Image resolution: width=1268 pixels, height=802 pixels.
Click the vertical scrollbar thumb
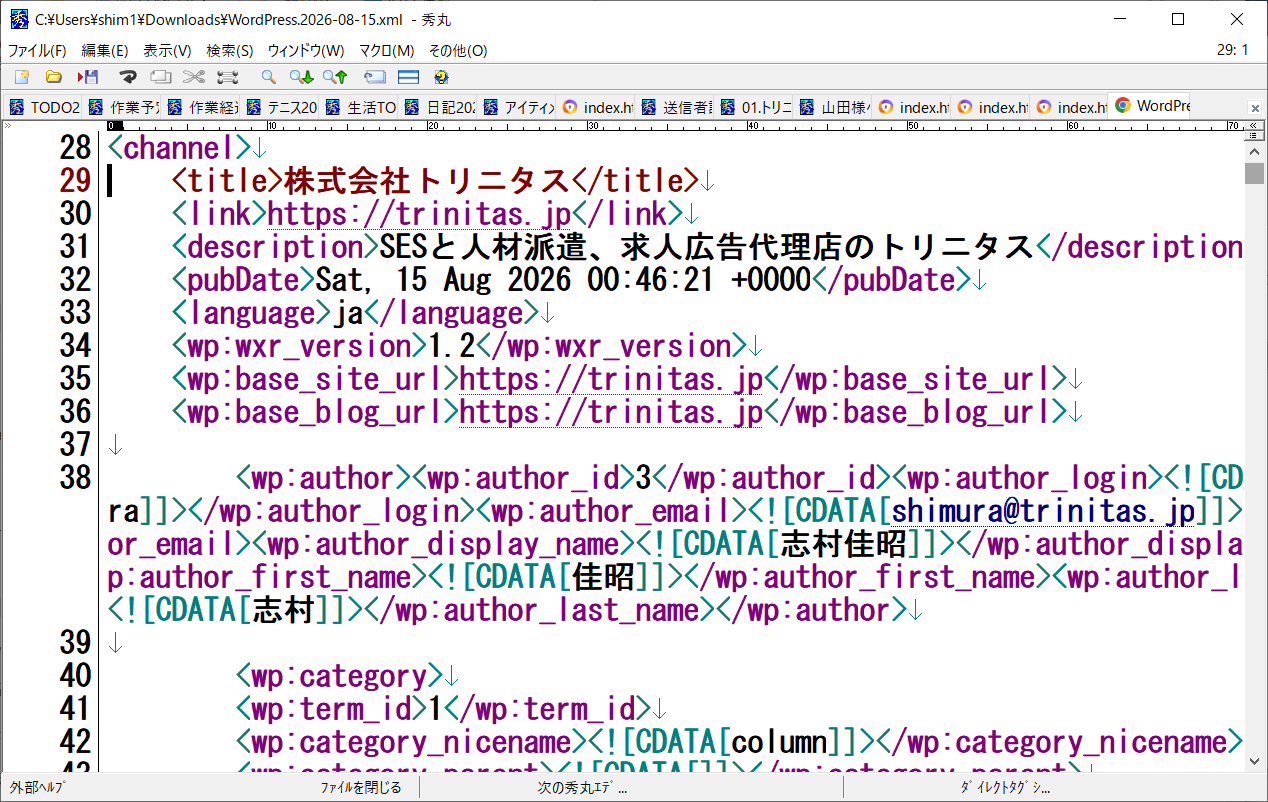[x=1254, y=173]
